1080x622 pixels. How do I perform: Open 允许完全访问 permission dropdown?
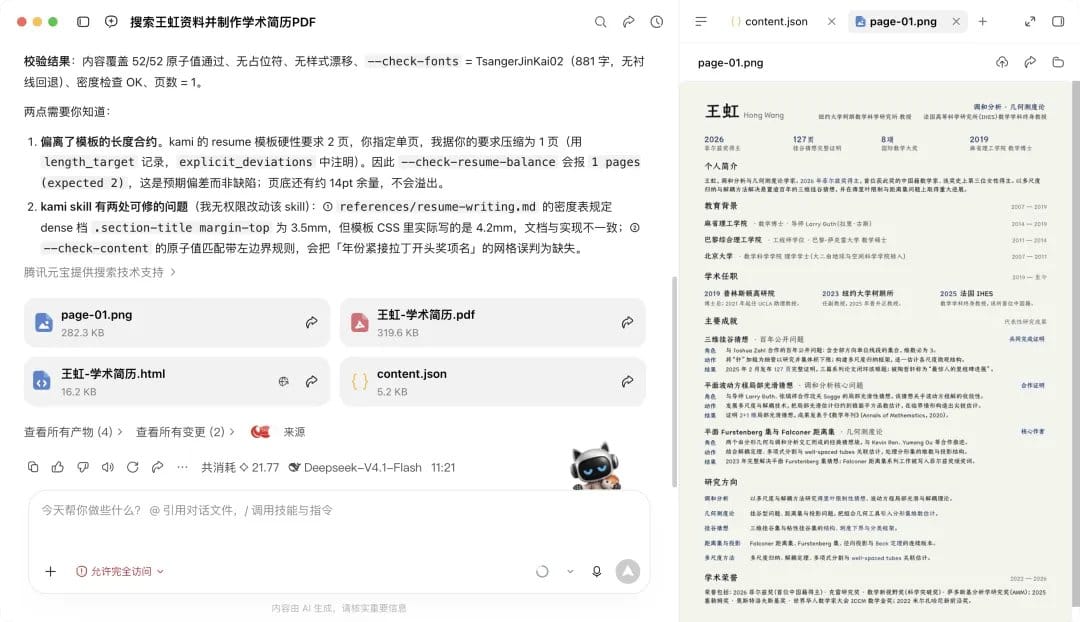pos(120,571)
